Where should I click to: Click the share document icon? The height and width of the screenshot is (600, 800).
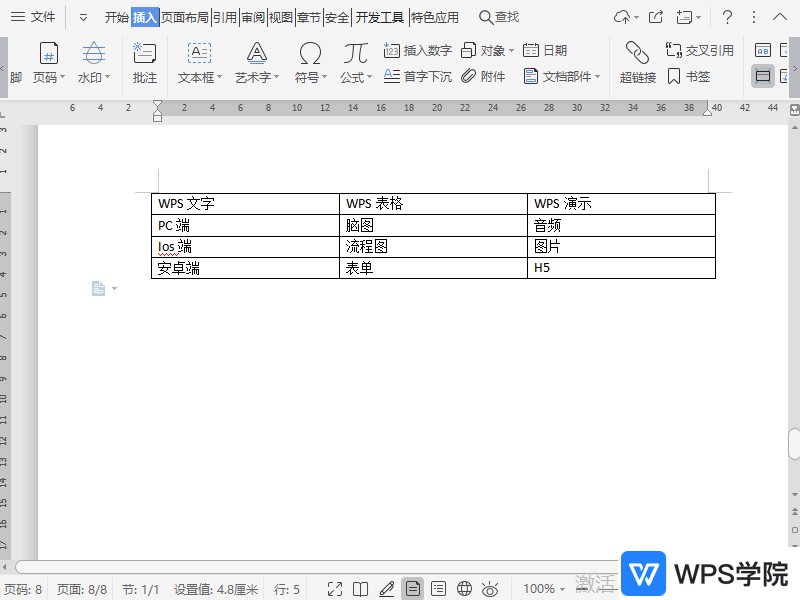pos(656,17)
